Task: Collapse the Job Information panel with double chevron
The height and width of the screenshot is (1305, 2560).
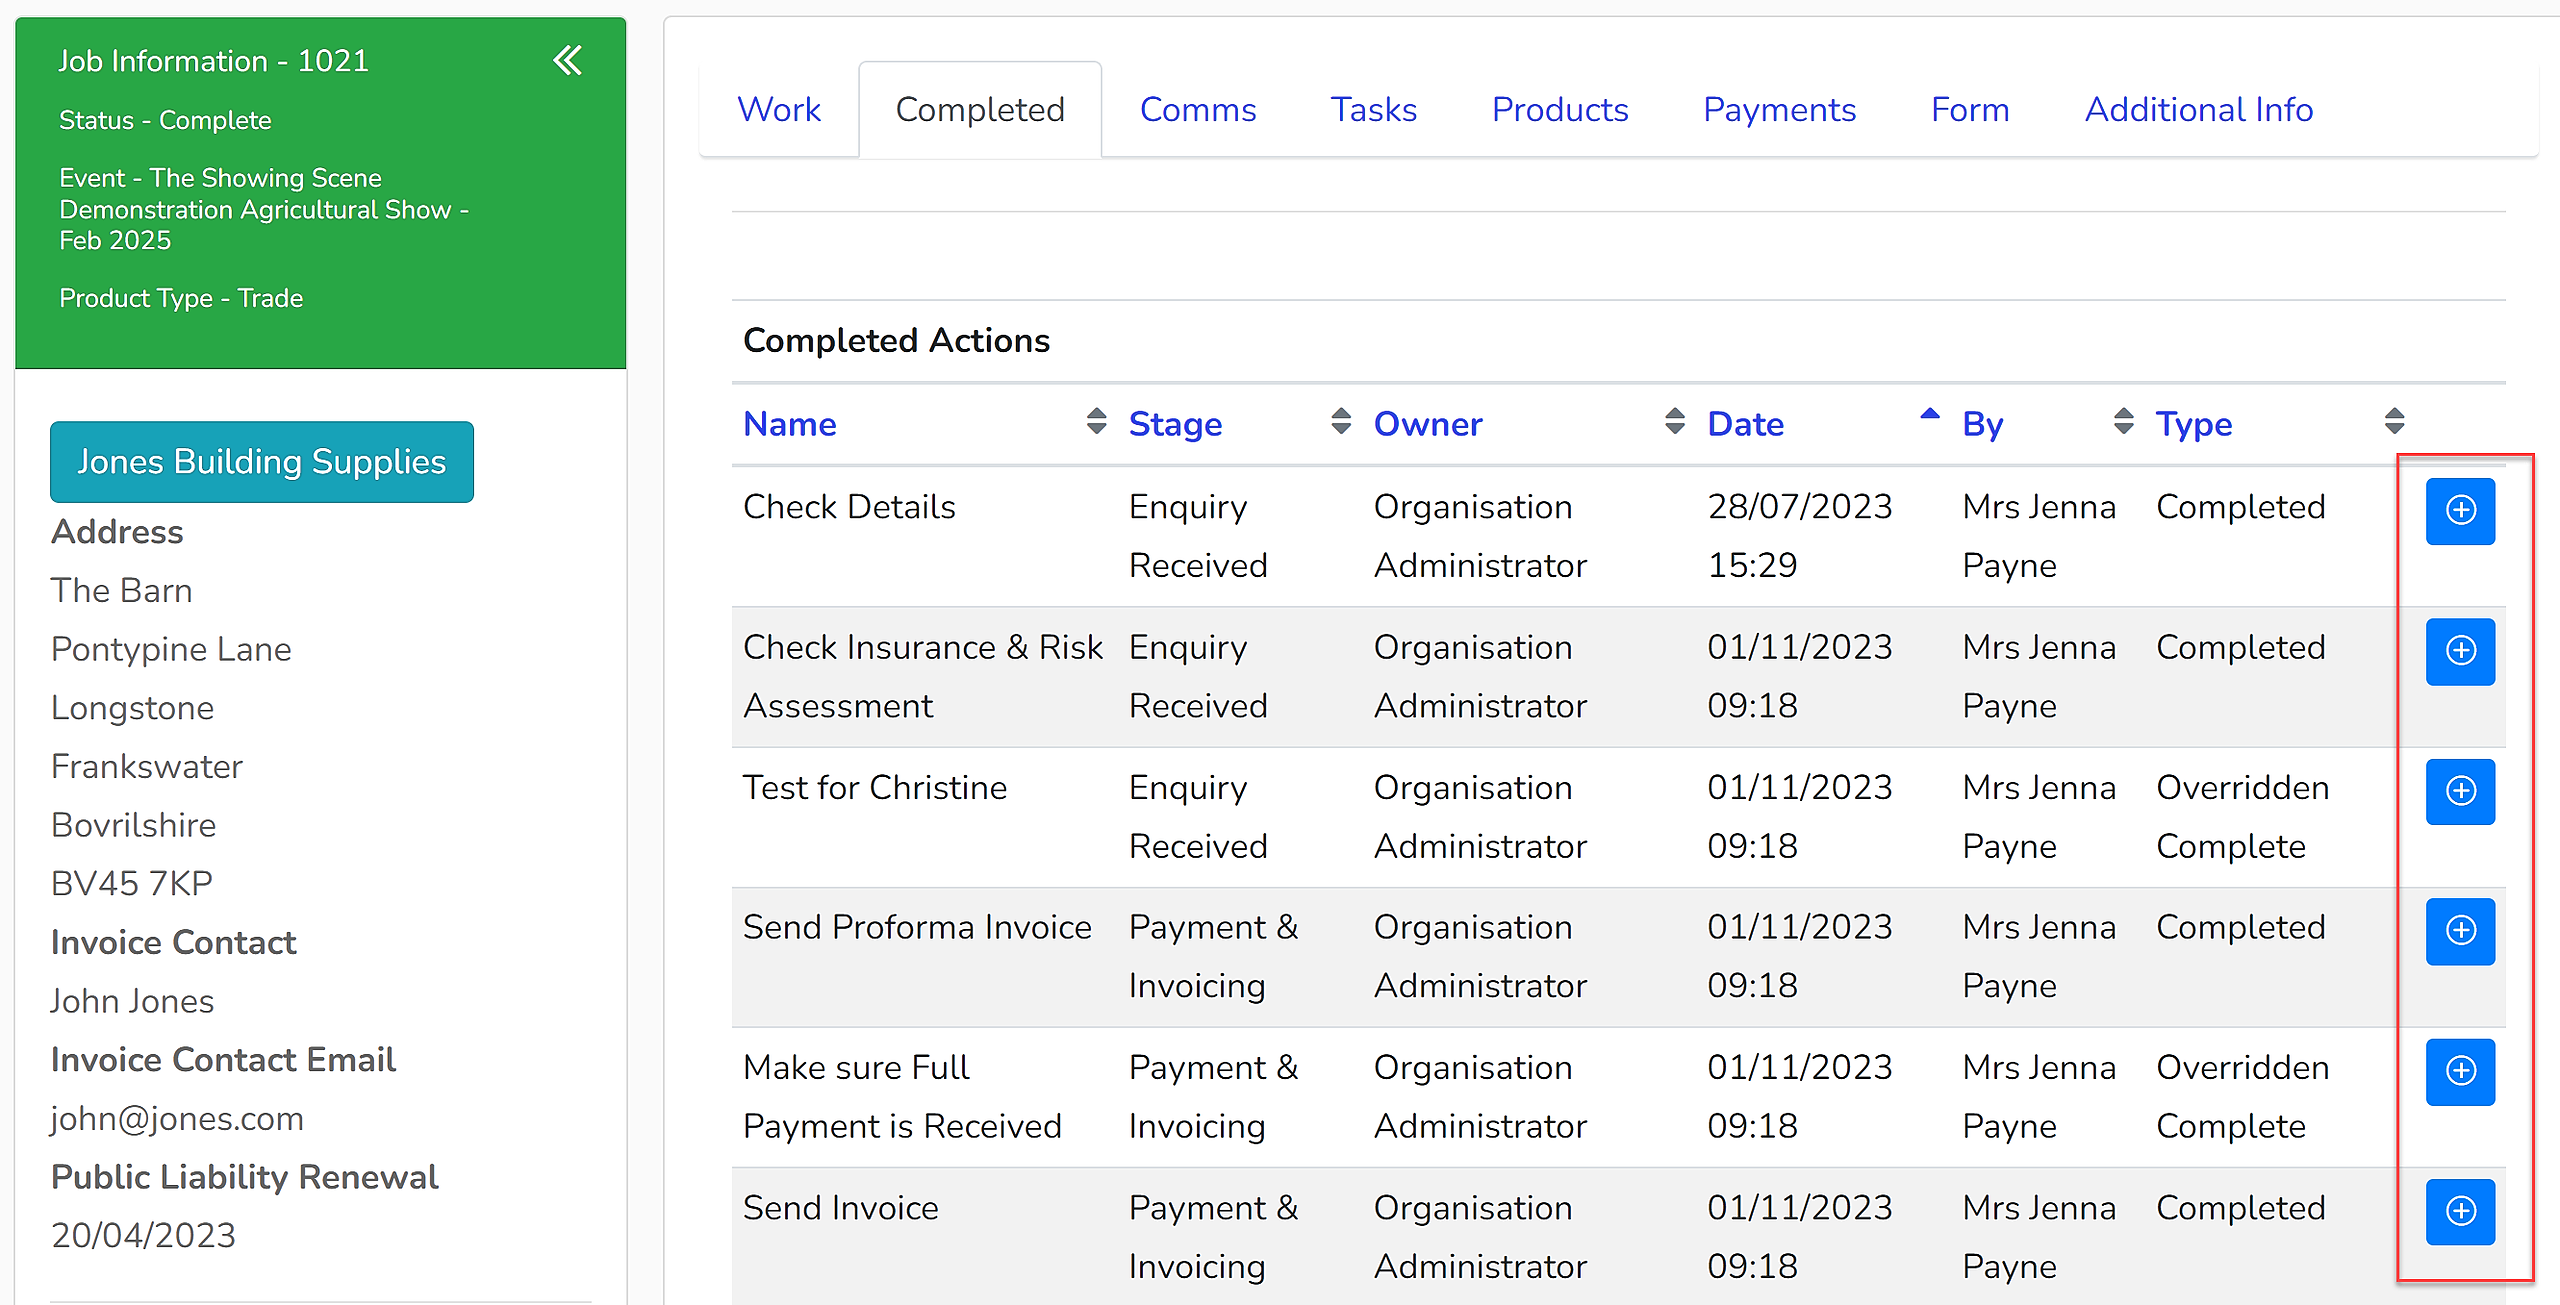Action: tap(567, 61)
